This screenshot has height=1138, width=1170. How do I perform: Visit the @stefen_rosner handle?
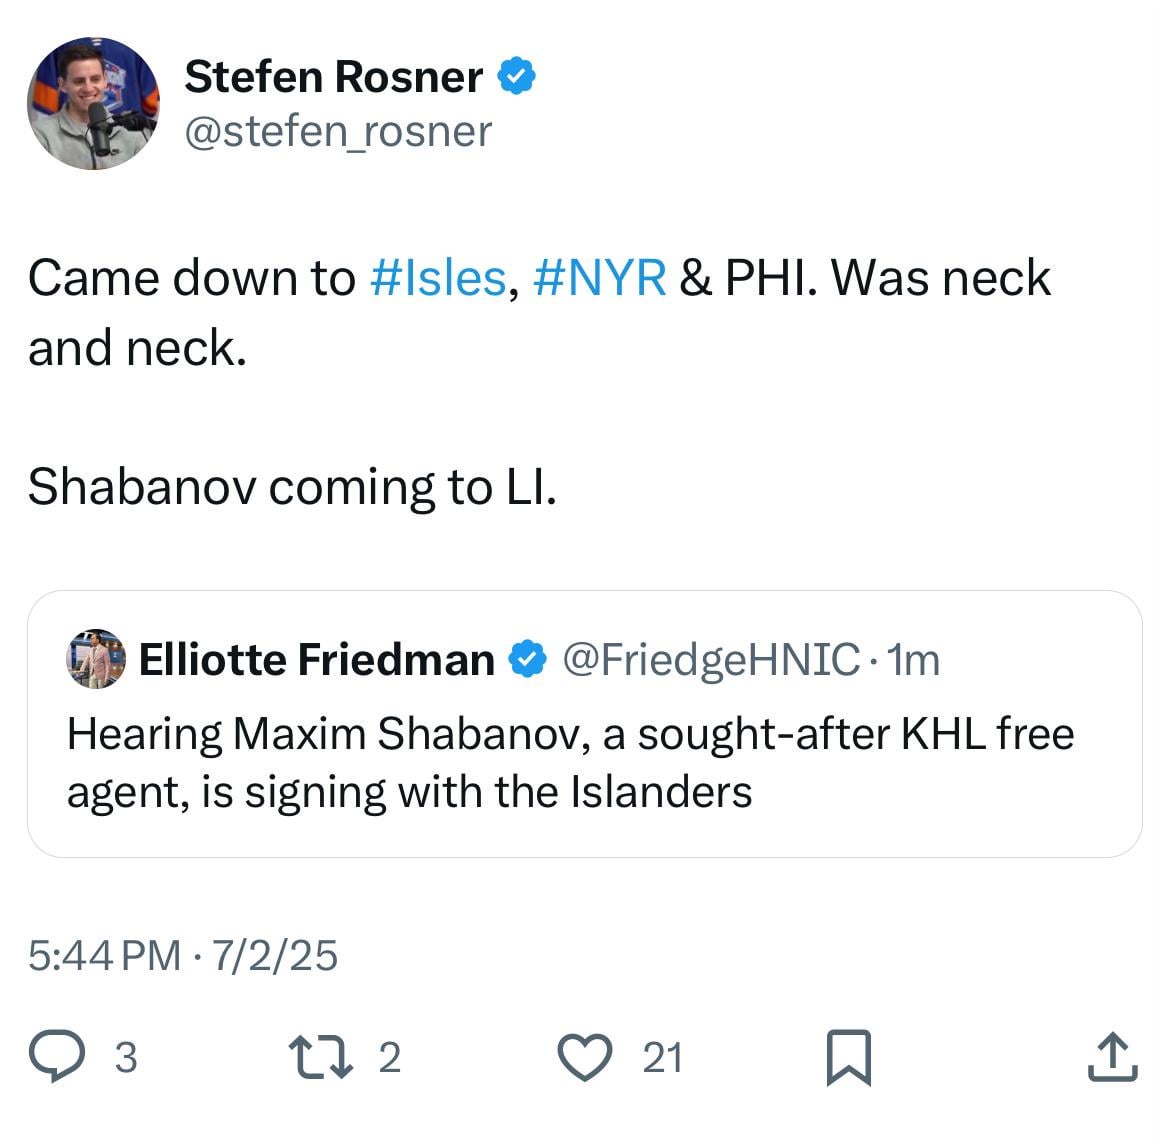tap(338, 131)
